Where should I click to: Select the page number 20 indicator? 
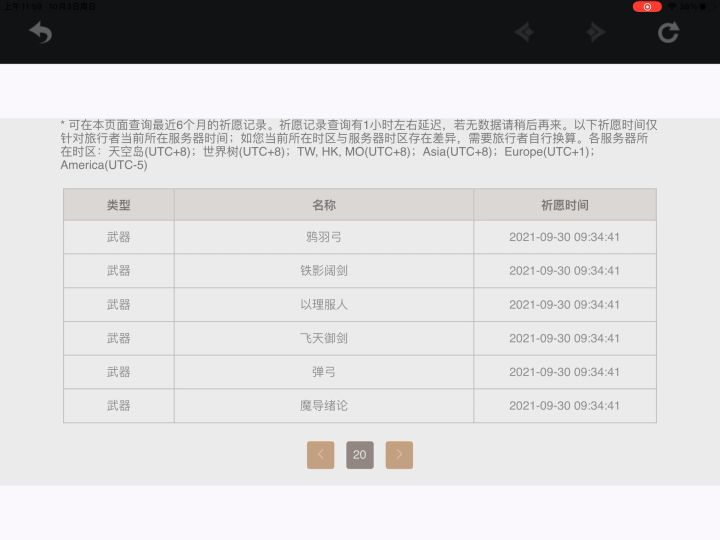(360, 455)
